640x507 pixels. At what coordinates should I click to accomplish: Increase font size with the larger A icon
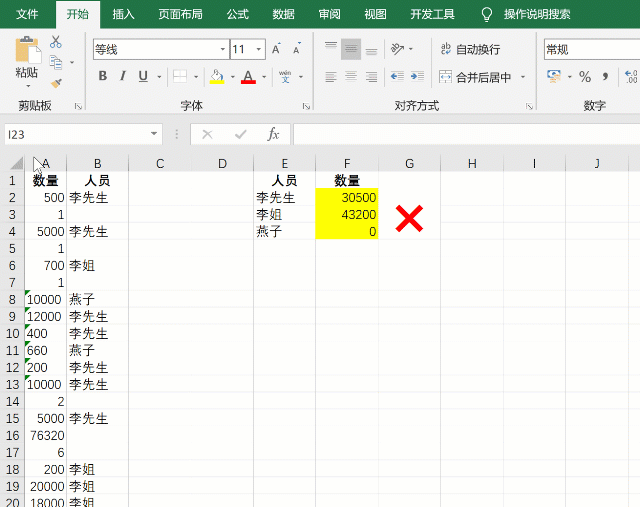[x=278, y=49]
